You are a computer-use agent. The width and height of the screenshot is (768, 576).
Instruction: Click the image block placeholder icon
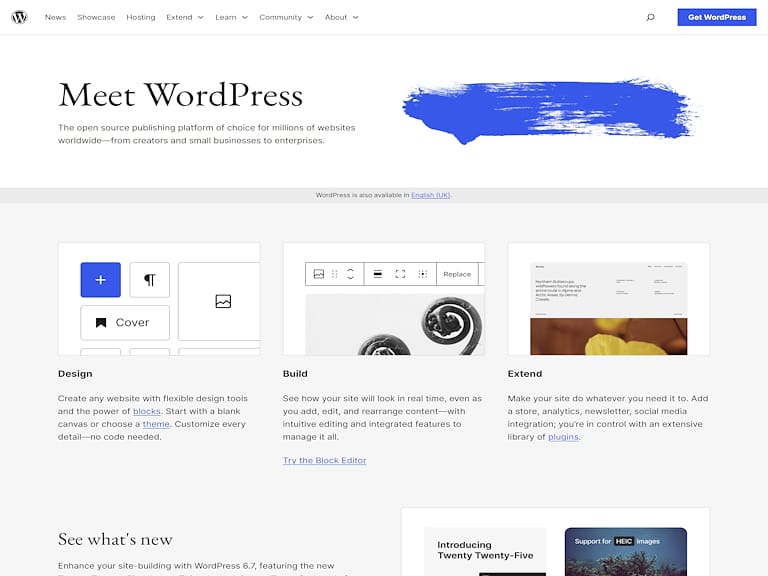(223, 301)
